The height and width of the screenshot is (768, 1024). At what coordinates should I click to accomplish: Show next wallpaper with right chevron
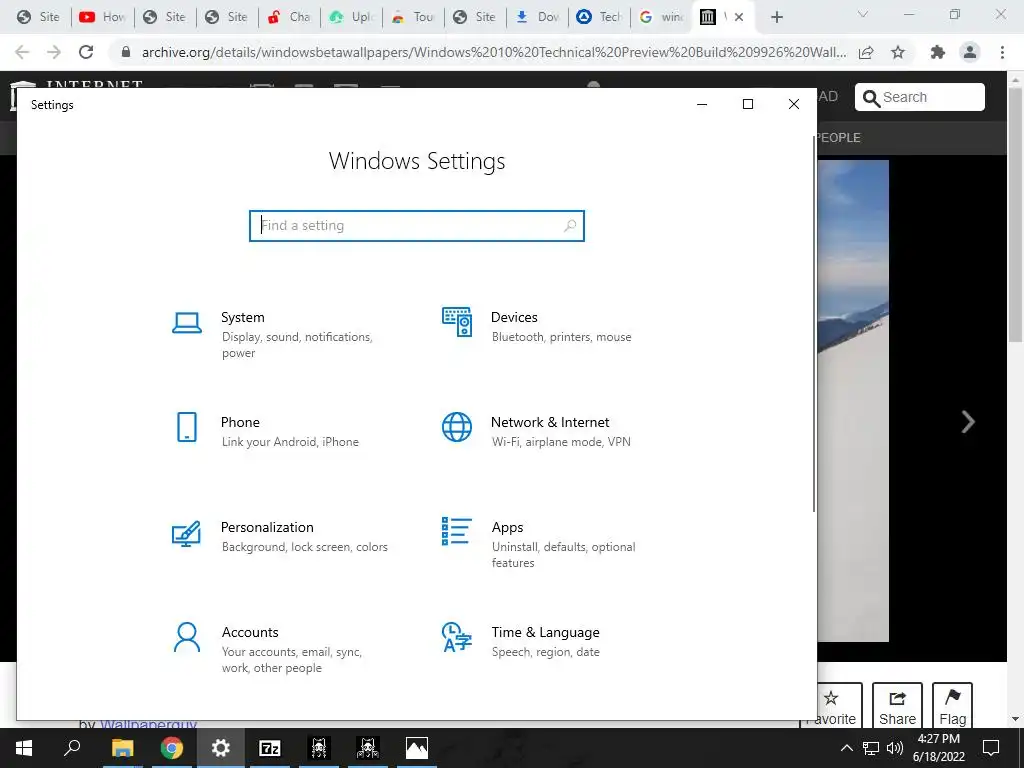coord(968,422)
